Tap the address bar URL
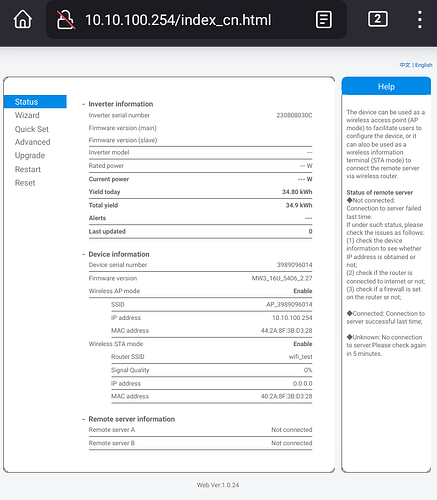Viewport: 437px width, 500px height. click(x=178, y=20)
